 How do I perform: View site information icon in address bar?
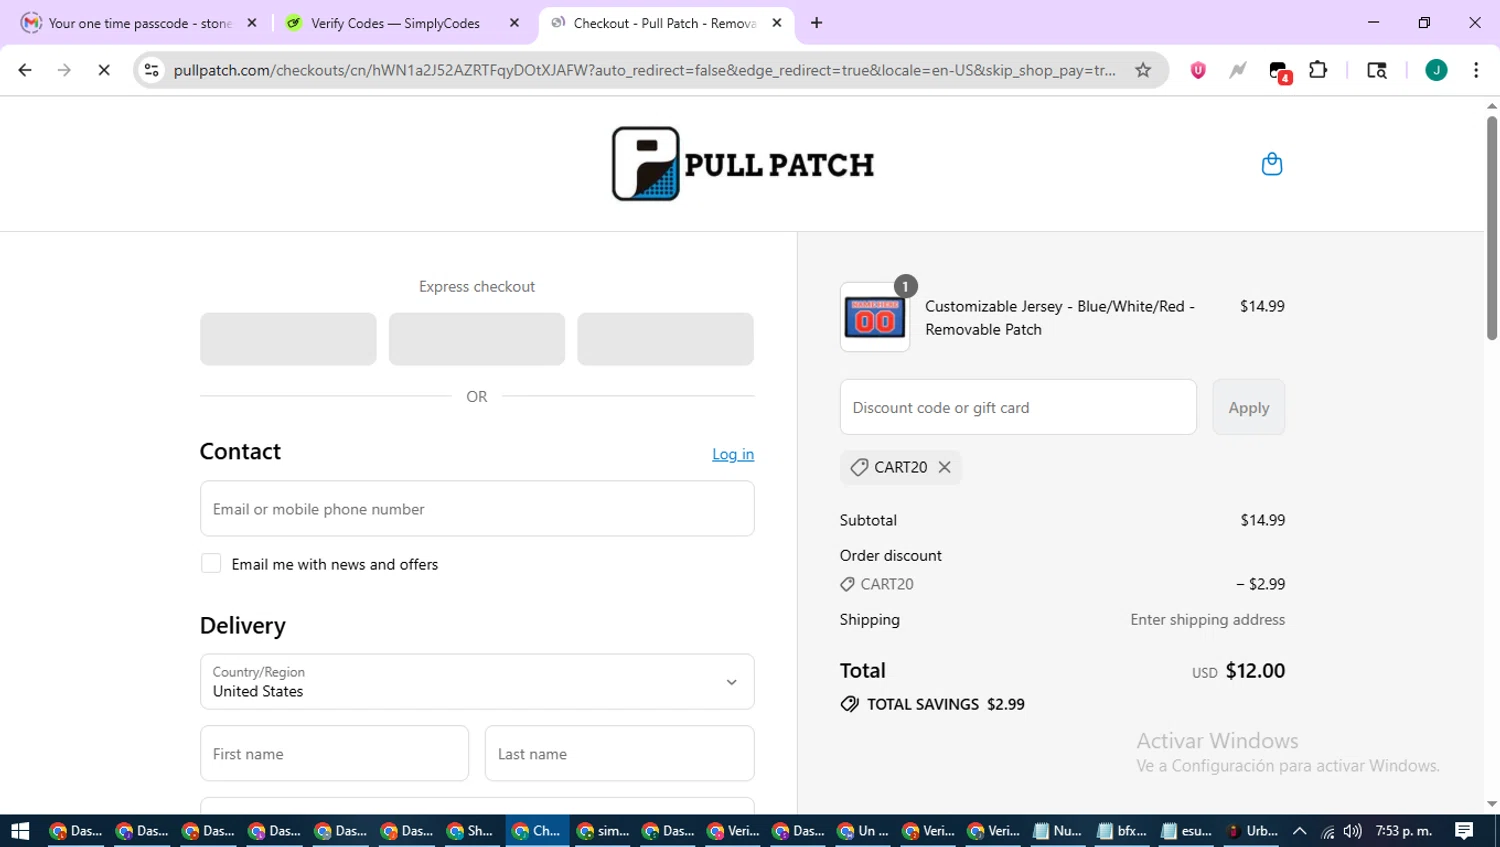pyautogui.click(x=151, y=70)
